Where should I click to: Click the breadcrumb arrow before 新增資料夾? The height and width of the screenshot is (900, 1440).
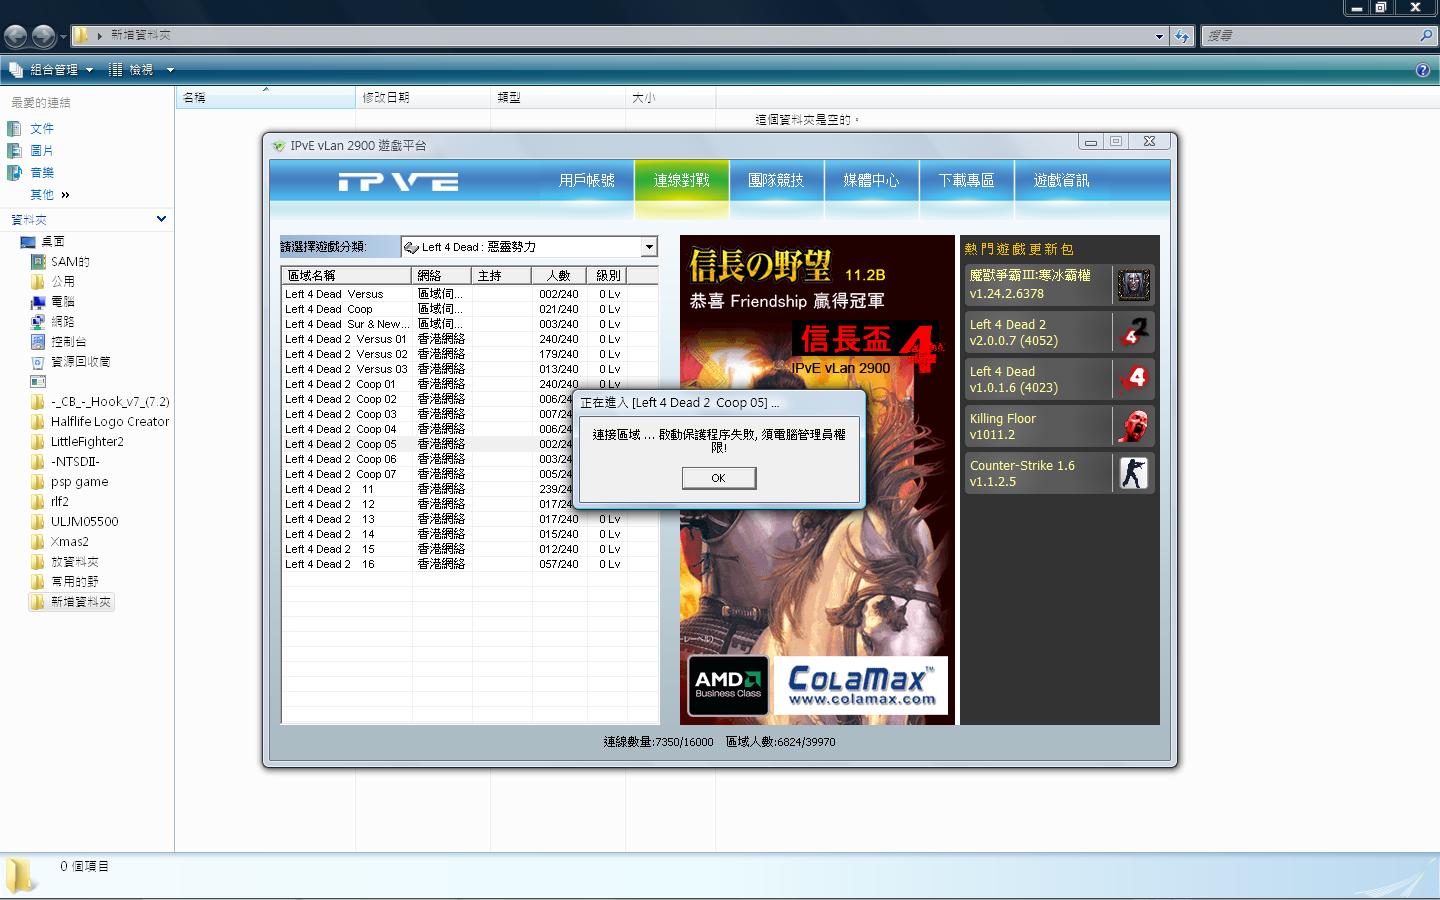(x=100, y=35)
